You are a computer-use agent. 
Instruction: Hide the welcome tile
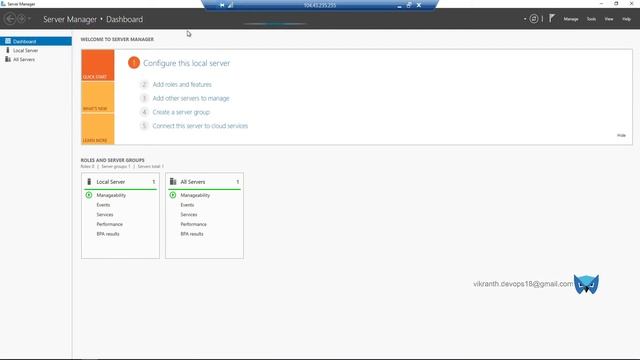(621, 136)
